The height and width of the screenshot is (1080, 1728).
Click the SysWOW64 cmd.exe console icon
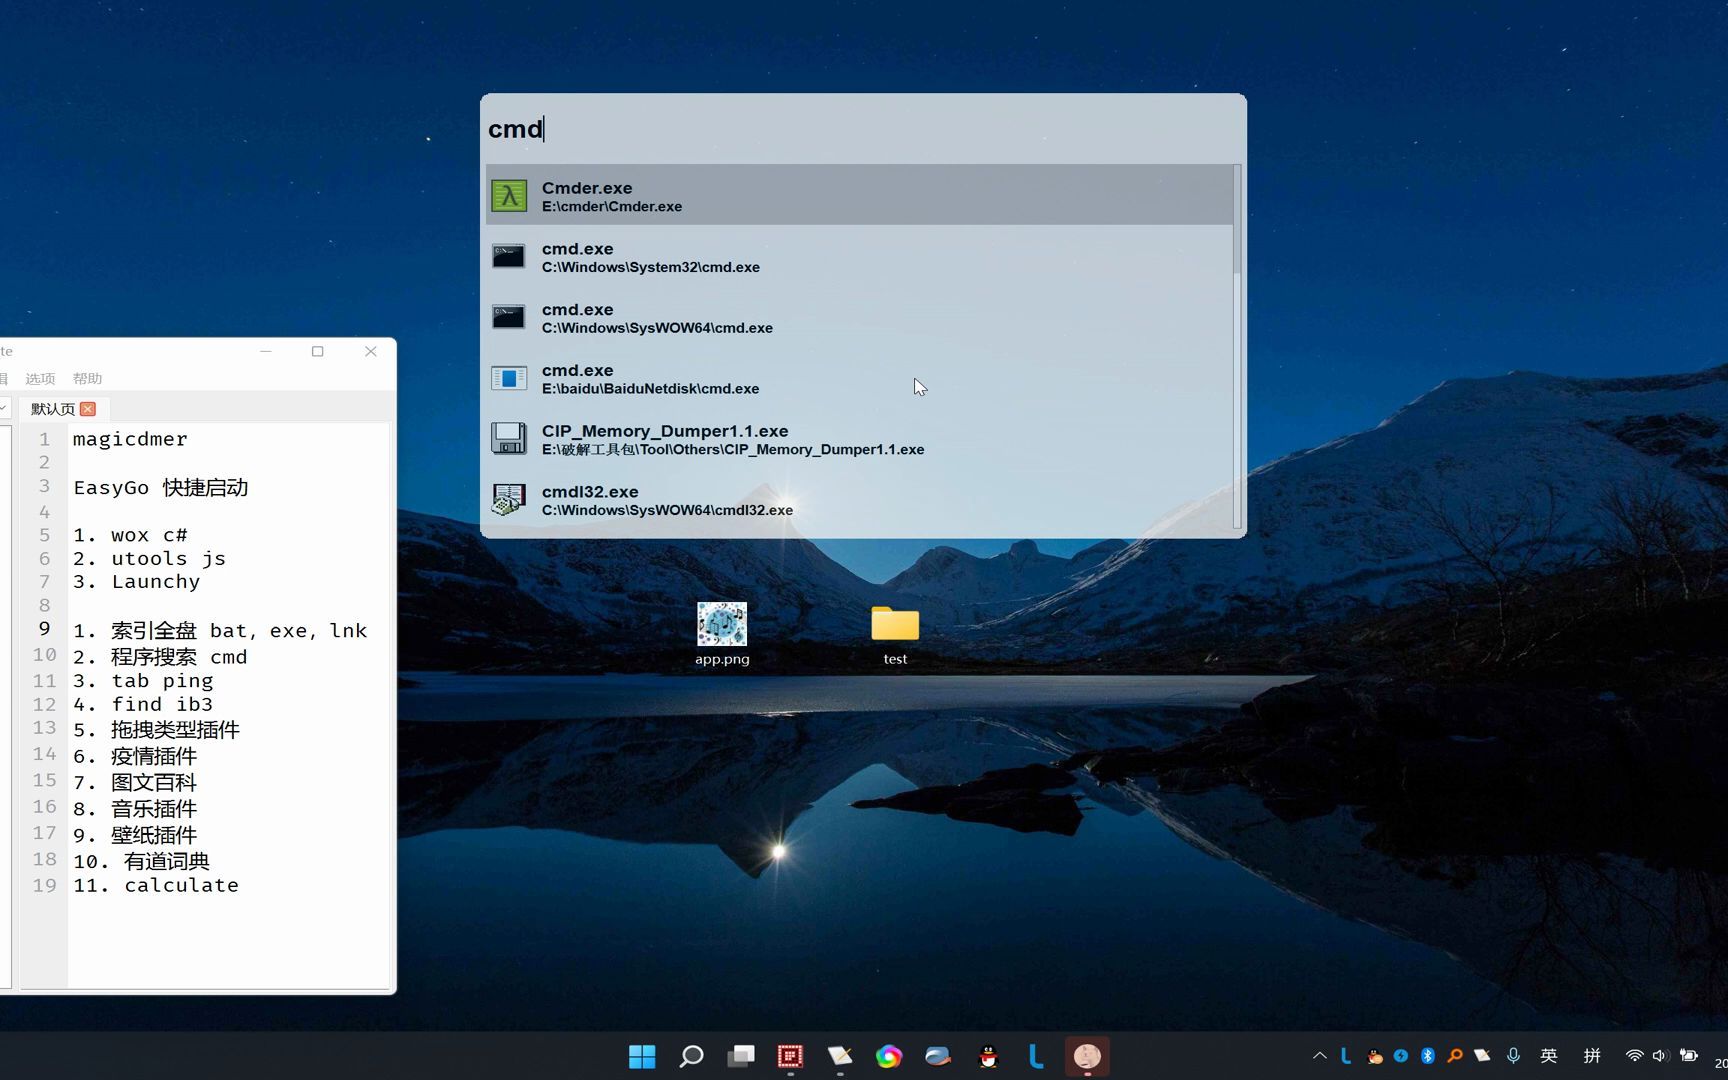pyautogui.click(x=509, y=317)
